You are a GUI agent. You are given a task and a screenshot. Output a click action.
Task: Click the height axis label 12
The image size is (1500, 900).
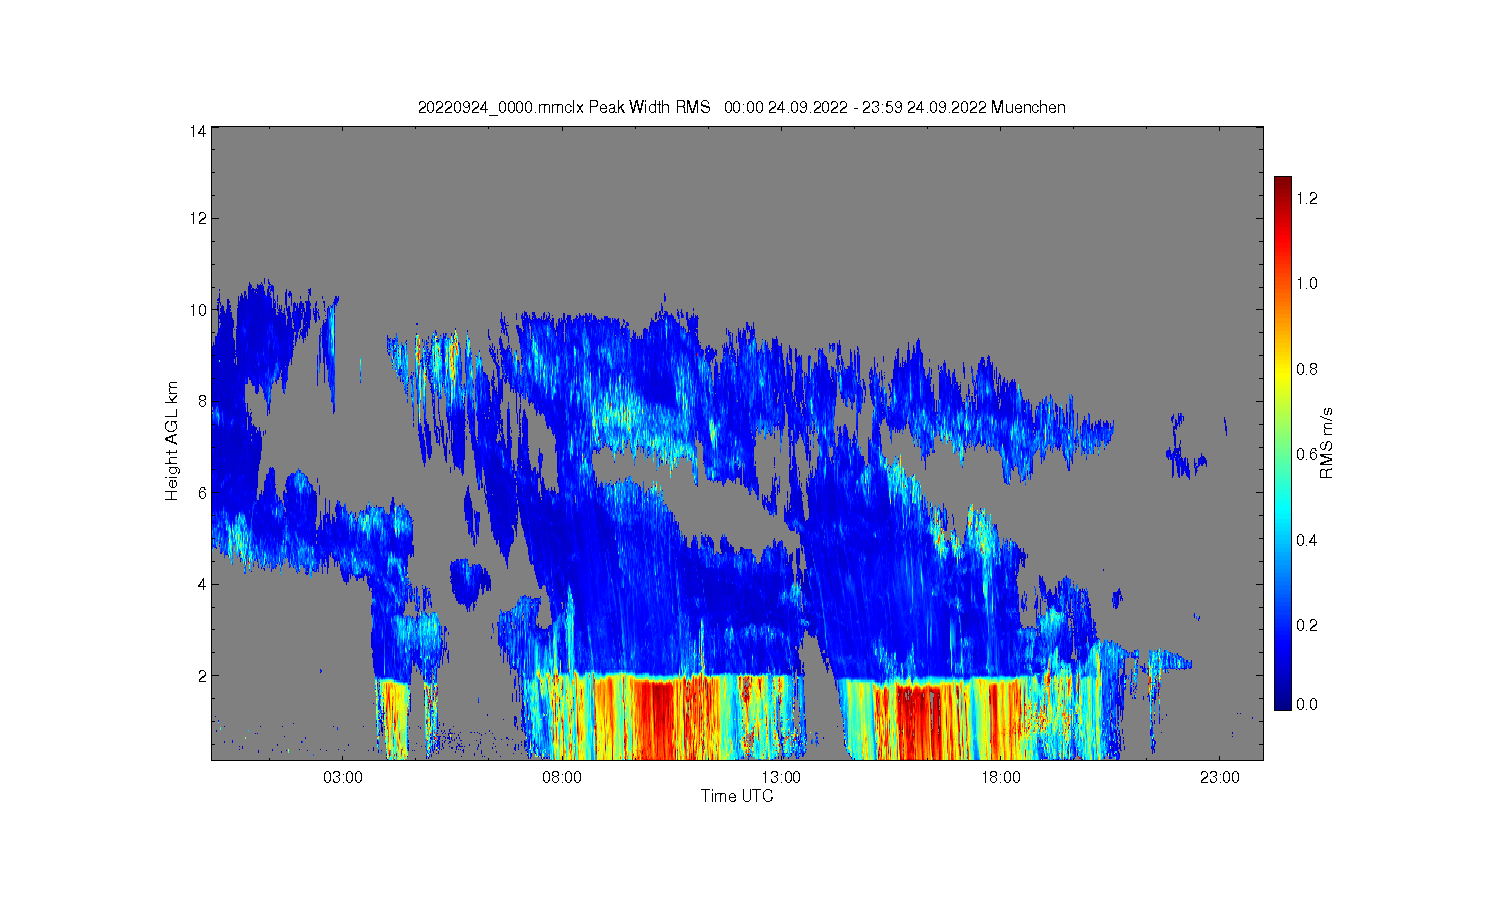click(199, 219)
